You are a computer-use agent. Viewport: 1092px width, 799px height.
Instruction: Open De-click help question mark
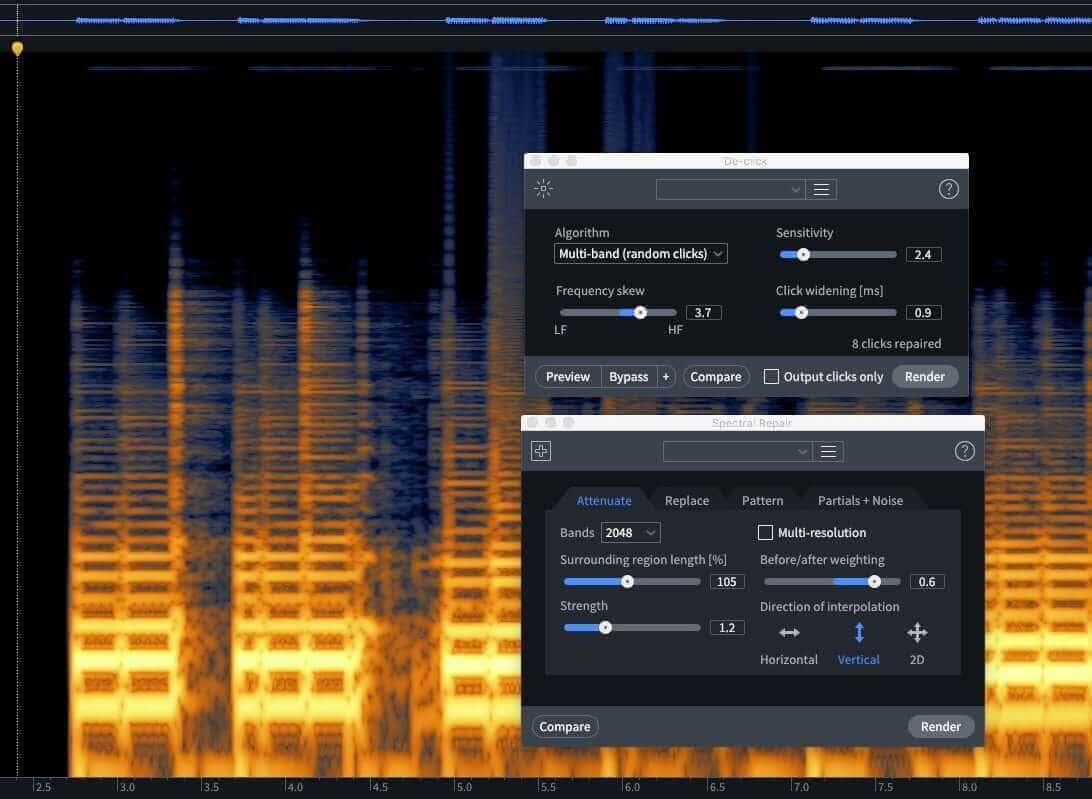click(x=949, y=189)
